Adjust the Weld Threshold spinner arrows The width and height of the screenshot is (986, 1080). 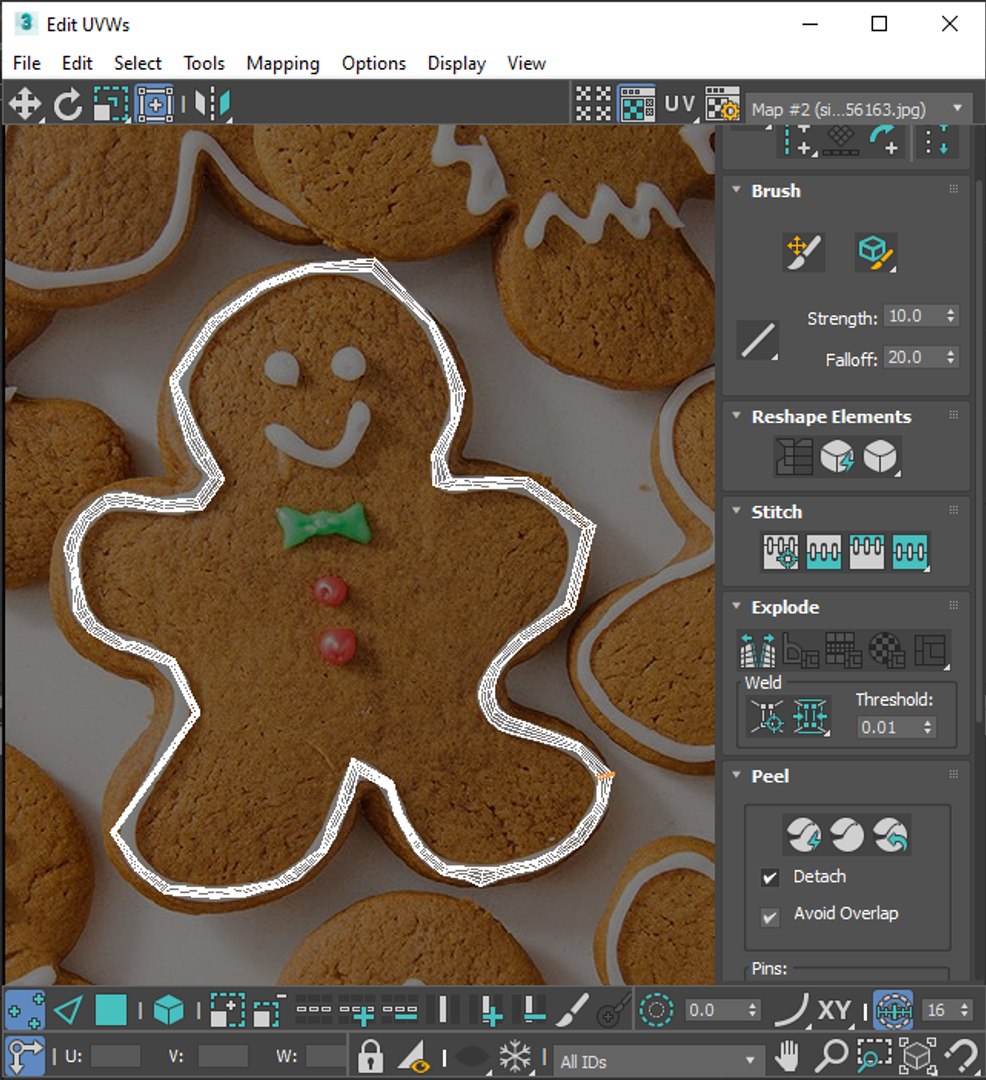tap(927, 727)
